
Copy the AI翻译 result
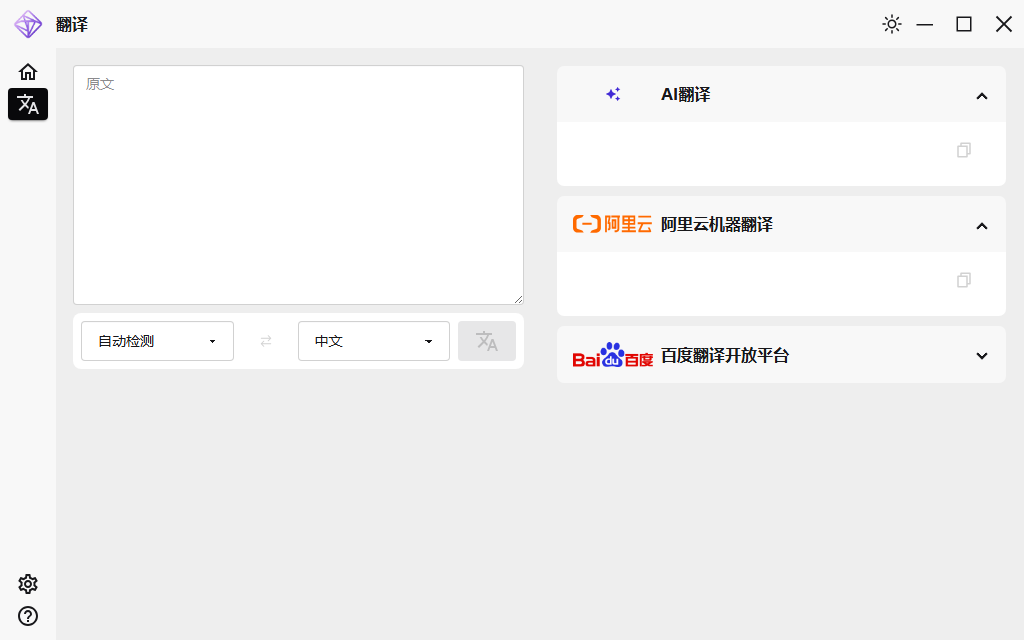pyautogui.click(x=964, y=150)
